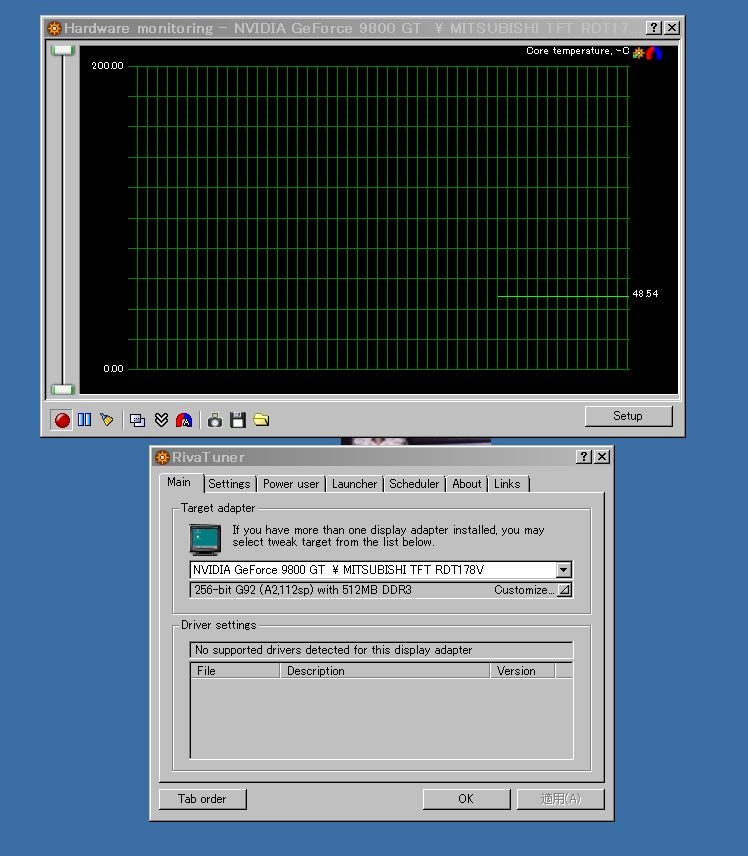Click the top handle of graph vertical slider
748x856 pixels.
[63, 50]
